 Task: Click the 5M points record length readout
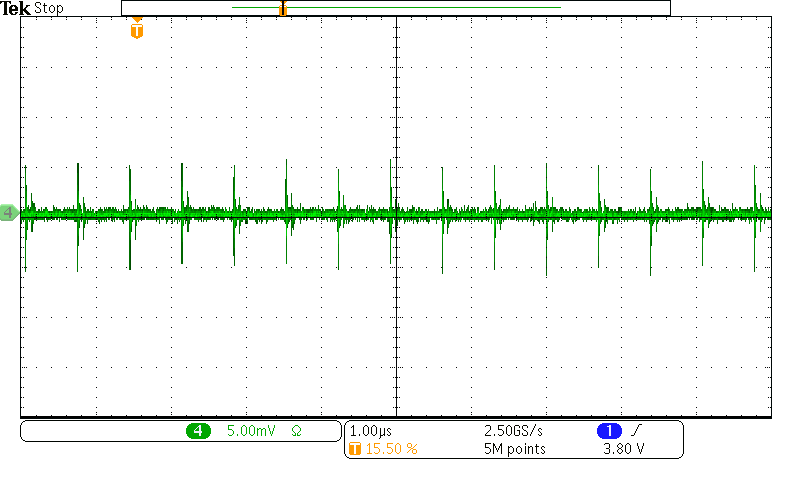tap(513, 449)
